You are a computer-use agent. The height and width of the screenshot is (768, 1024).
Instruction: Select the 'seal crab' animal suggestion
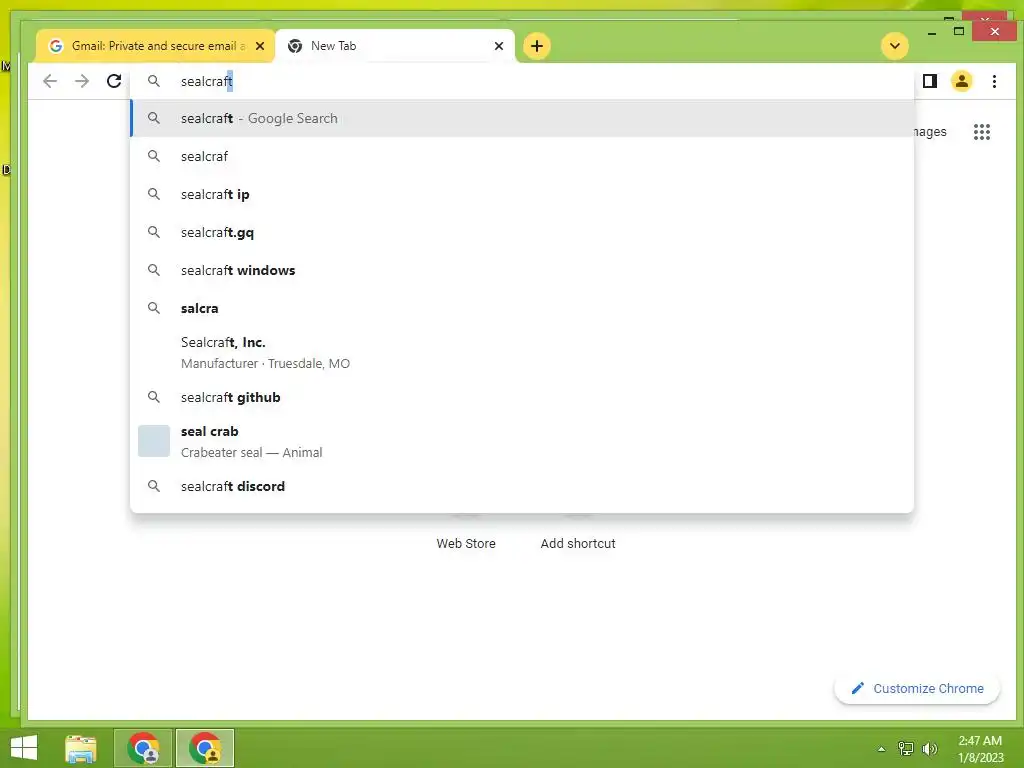pos(522,441)
